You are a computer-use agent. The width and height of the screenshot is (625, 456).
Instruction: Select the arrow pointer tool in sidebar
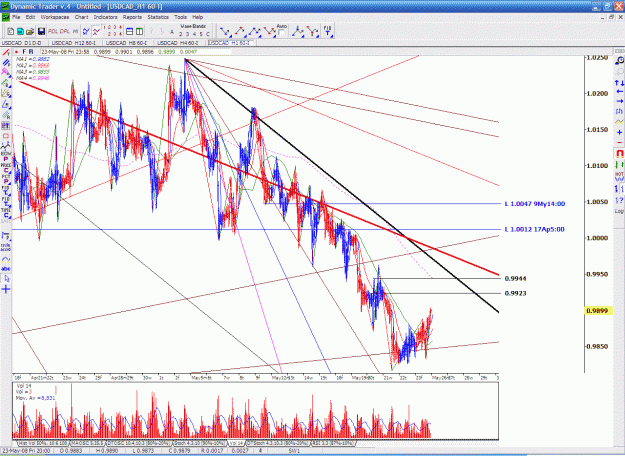[6, 279]
